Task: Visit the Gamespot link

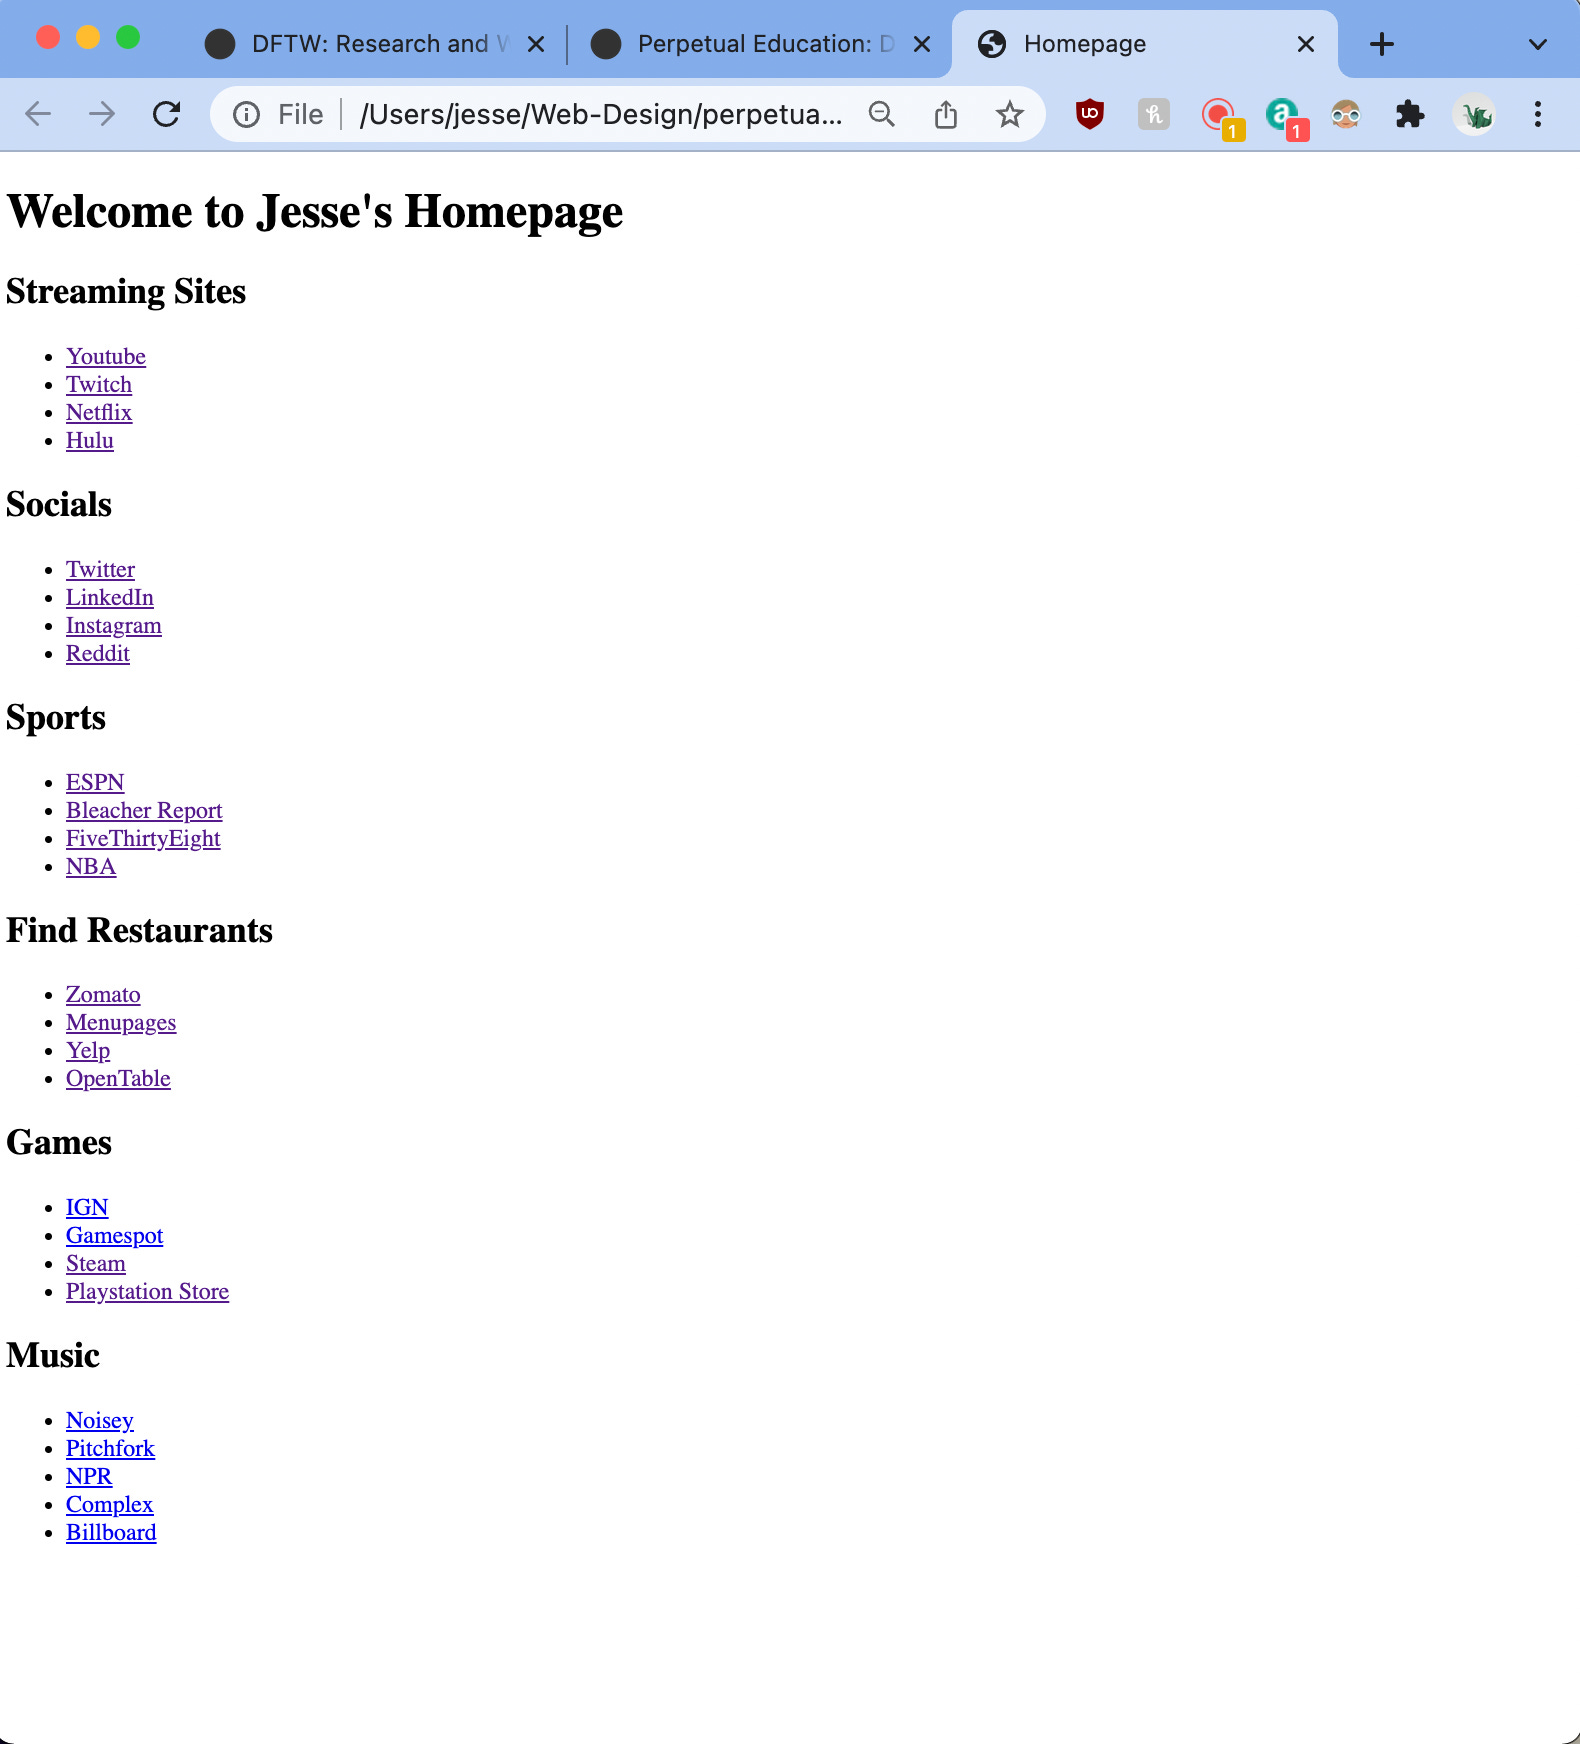Action: click(114, 1235)
